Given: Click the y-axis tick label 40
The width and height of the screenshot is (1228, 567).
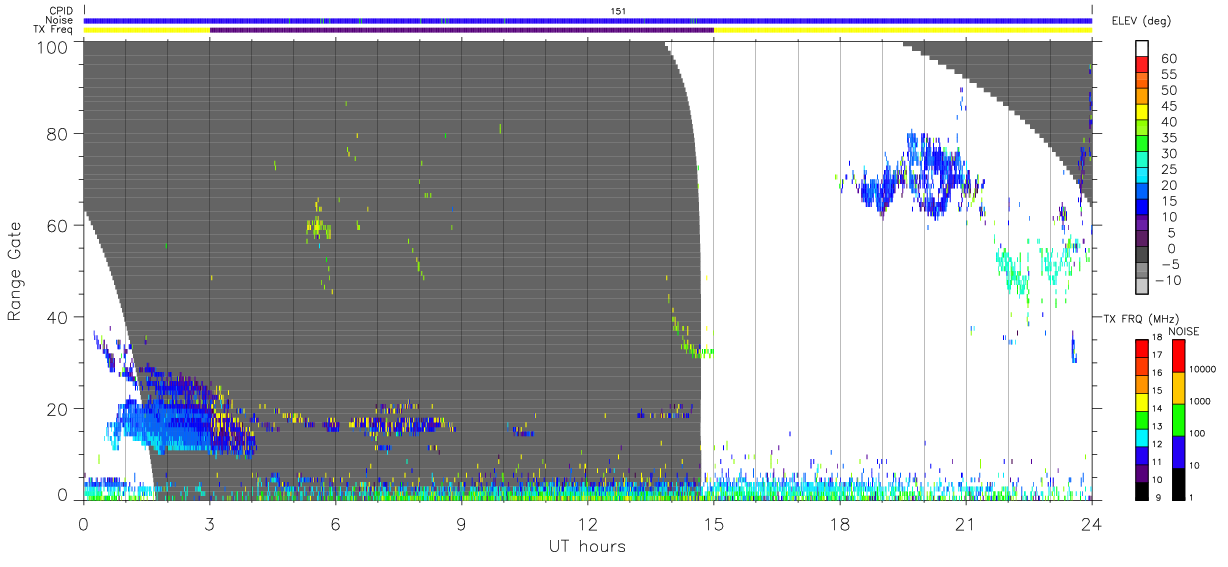Looking at the screenshot, I should coord(59,317).
